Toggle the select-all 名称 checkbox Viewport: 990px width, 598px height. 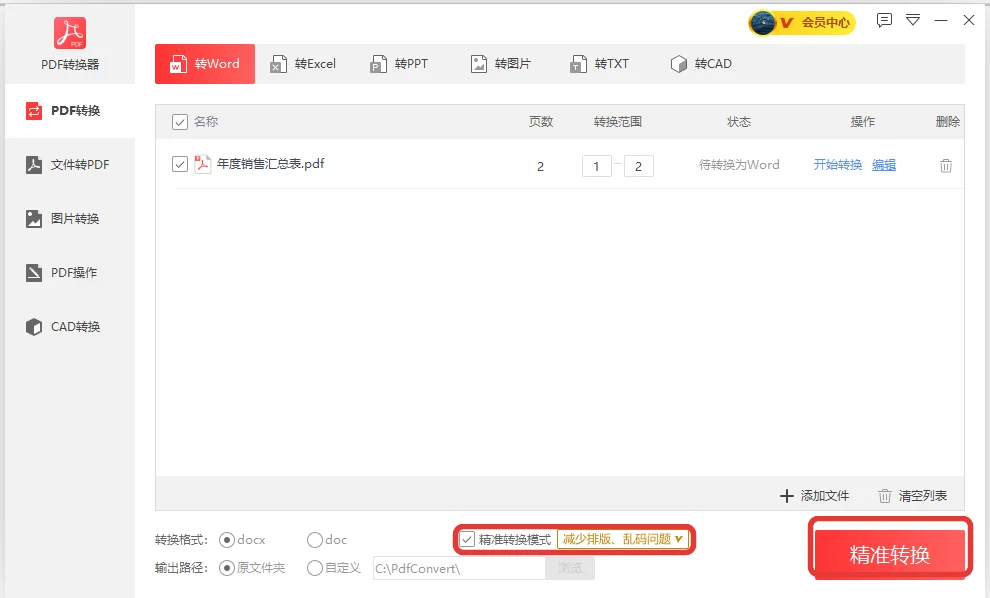[x=180, y=122]
